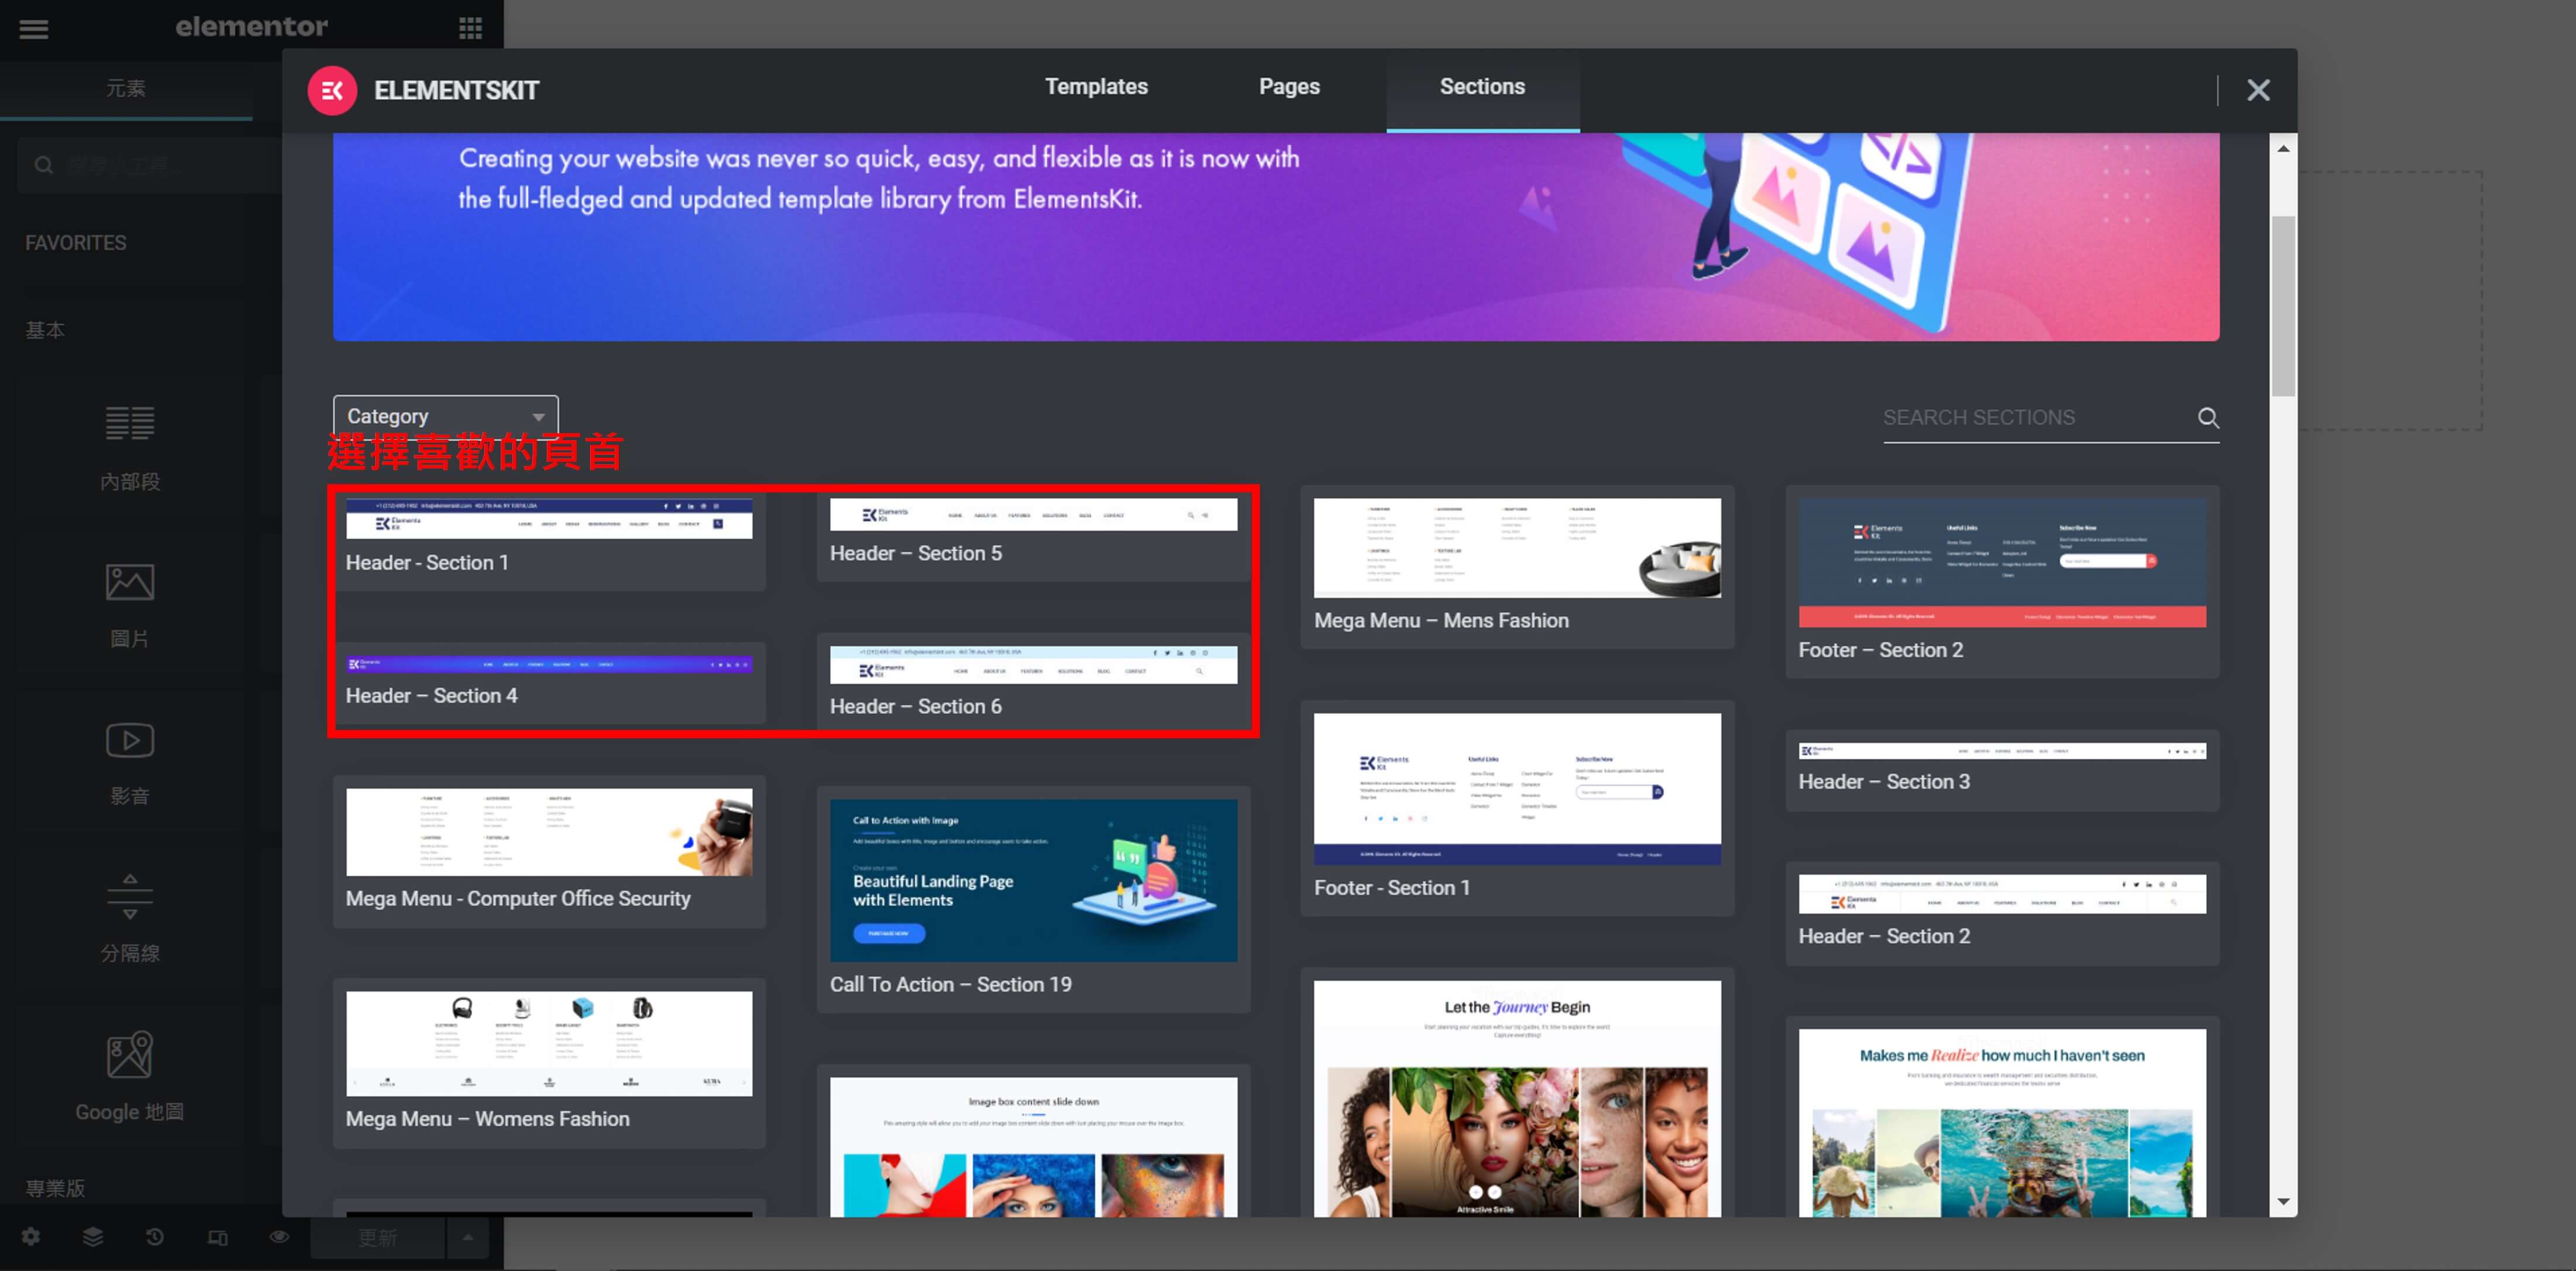Screen dimensions: 2576x1271
Task: Open Elementor settings gear icon
Action: click(x=31, y=1237)
